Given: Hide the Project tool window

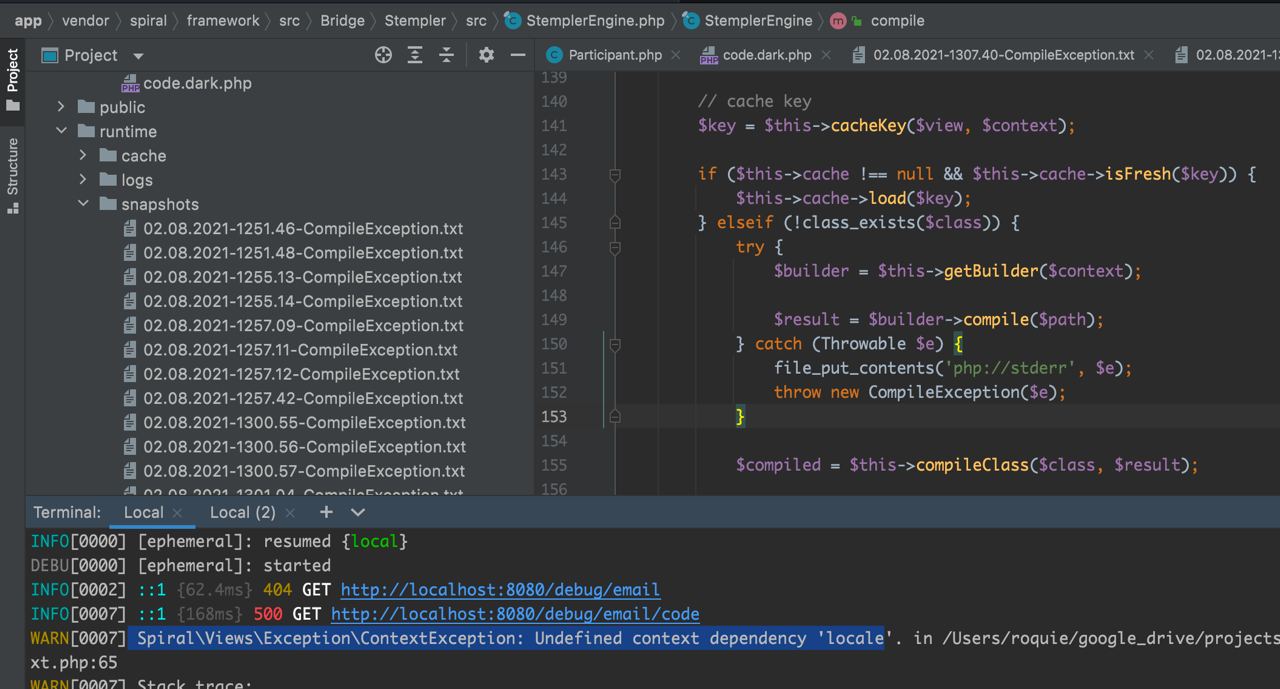Looking at the screenshot, I should coord(517,55).
